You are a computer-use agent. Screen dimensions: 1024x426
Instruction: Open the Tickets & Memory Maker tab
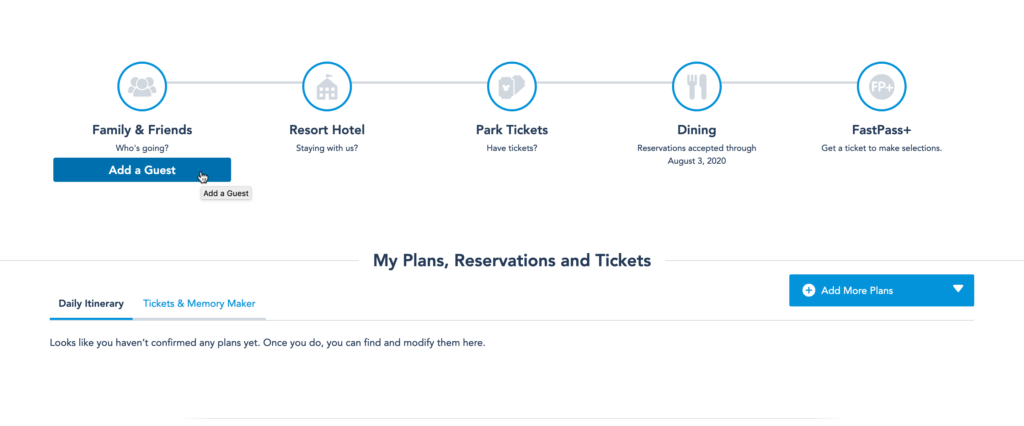pos(199,303)
